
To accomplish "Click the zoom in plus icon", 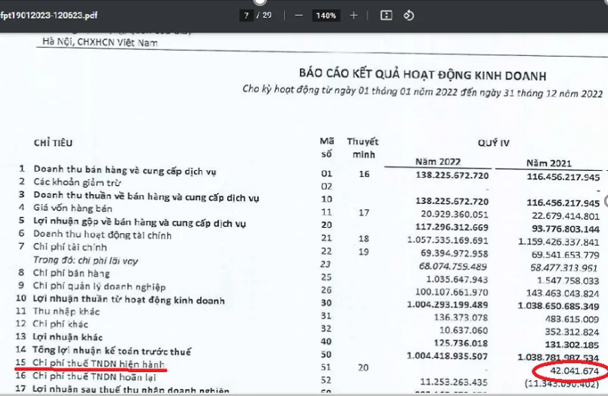I will 353,16.
